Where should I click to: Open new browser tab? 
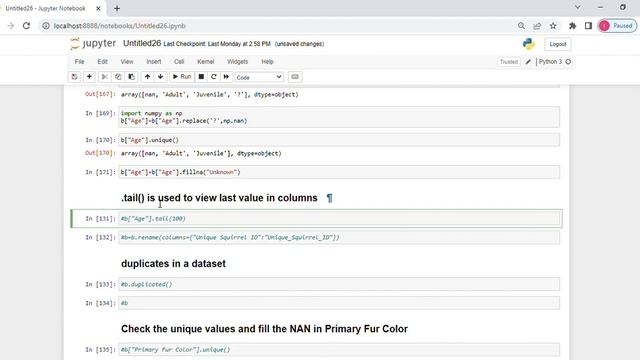point(117,8)
